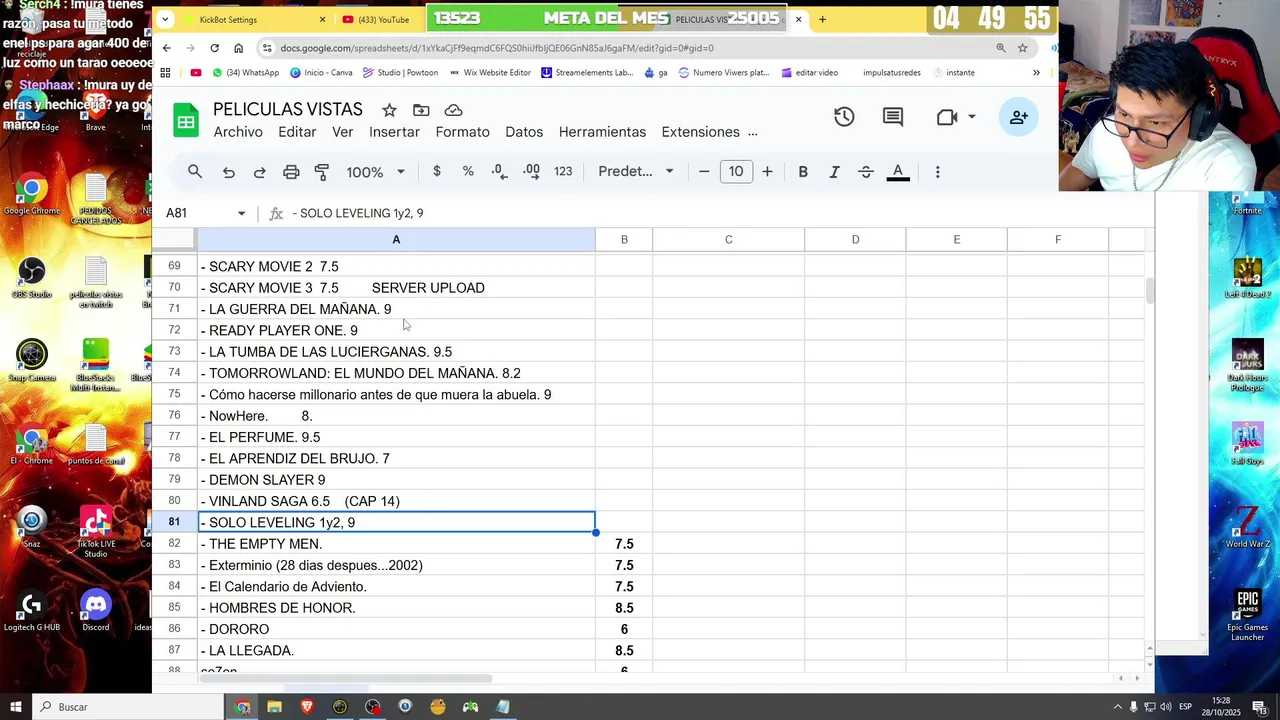Open the search menus magnifier
The image size is (1280, 720).
click(x=195, y=172)
